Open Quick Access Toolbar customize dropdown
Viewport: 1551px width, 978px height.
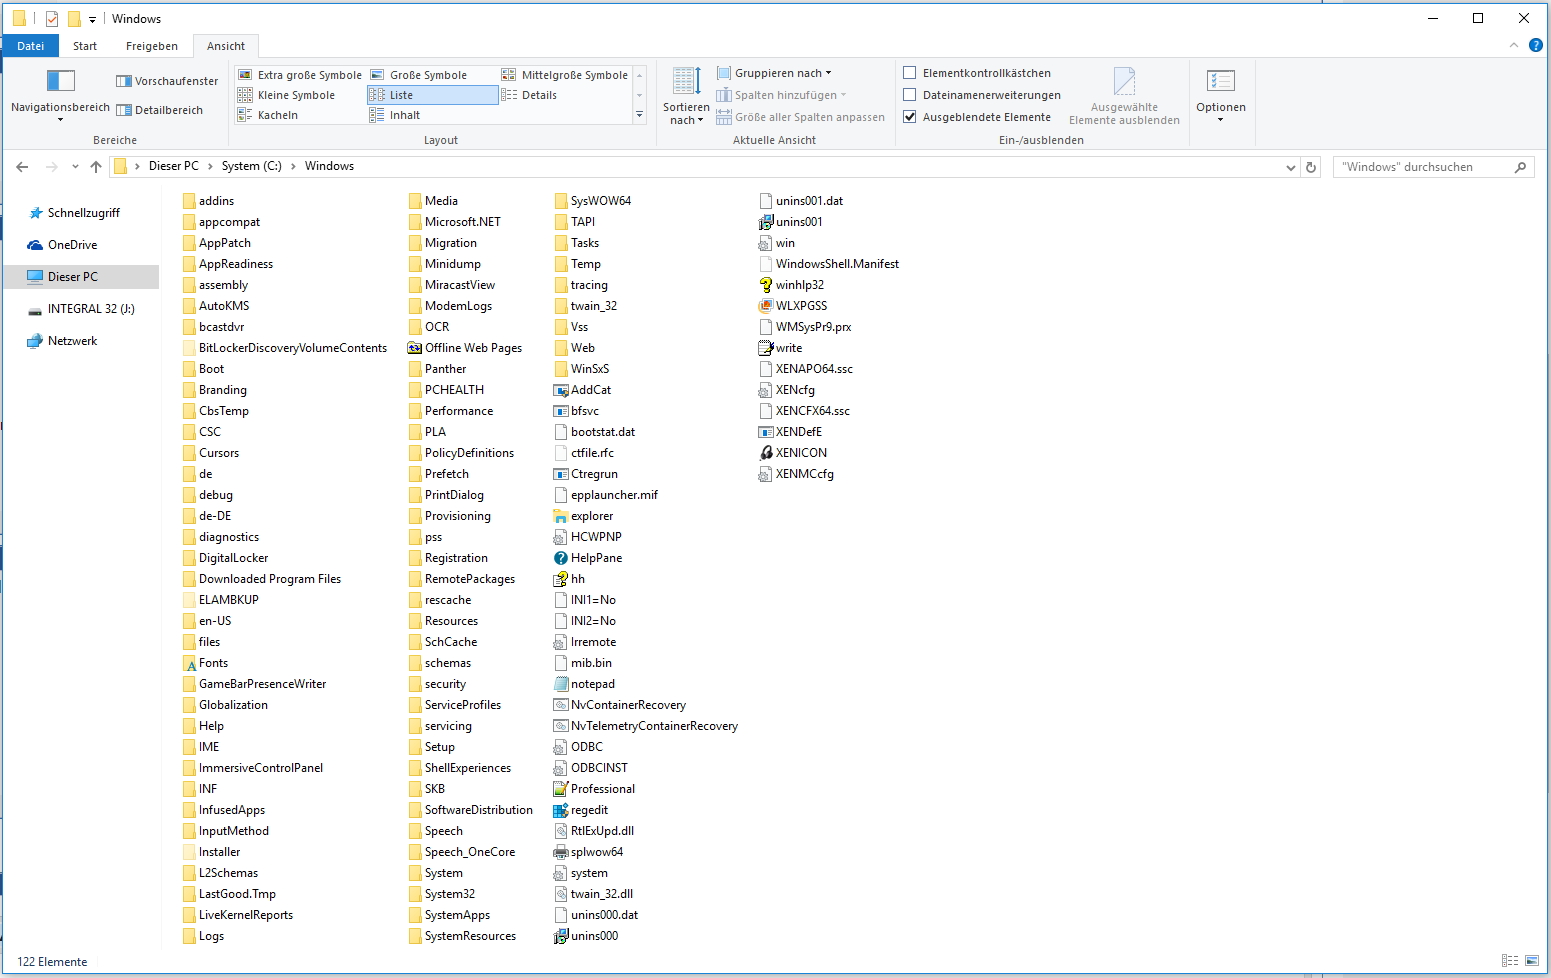92,19
